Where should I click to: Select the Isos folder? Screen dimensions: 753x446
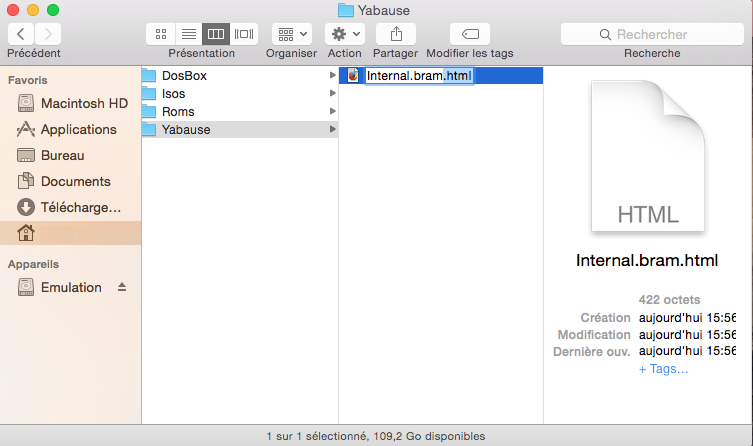[239, 93]
